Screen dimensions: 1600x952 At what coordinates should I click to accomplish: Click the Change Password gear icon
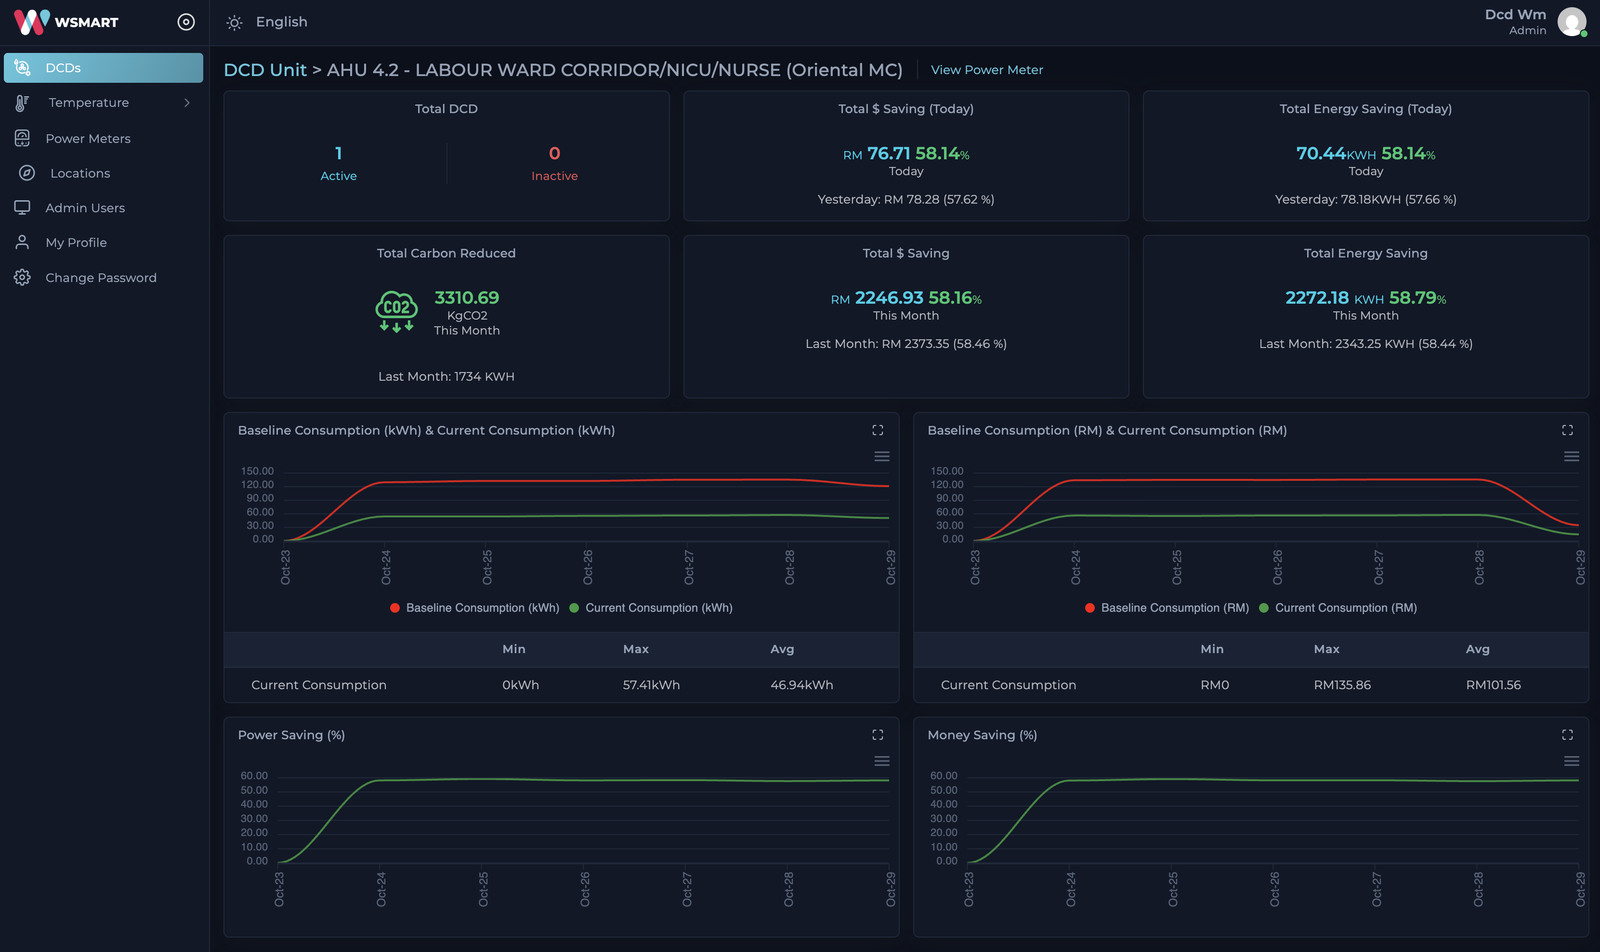pyautogui.click(x=22, y=277)
